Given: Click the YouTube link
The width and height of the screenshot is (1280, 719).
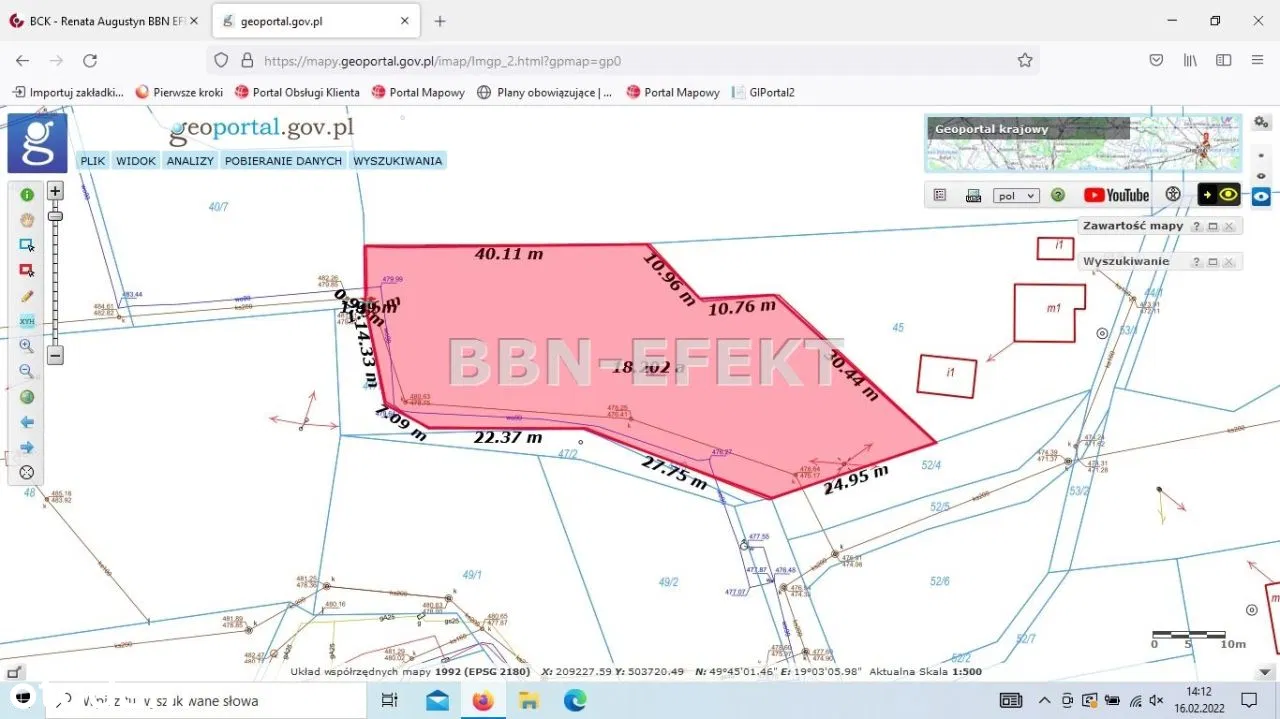Looking at the screenshot, I should point(1116,195).
